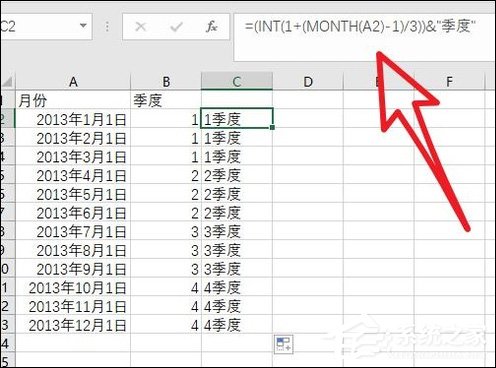Select 1季度 cell beside 2013年3月1日
Viewport: 496px width, 368px height.
[x=237, y=157]
